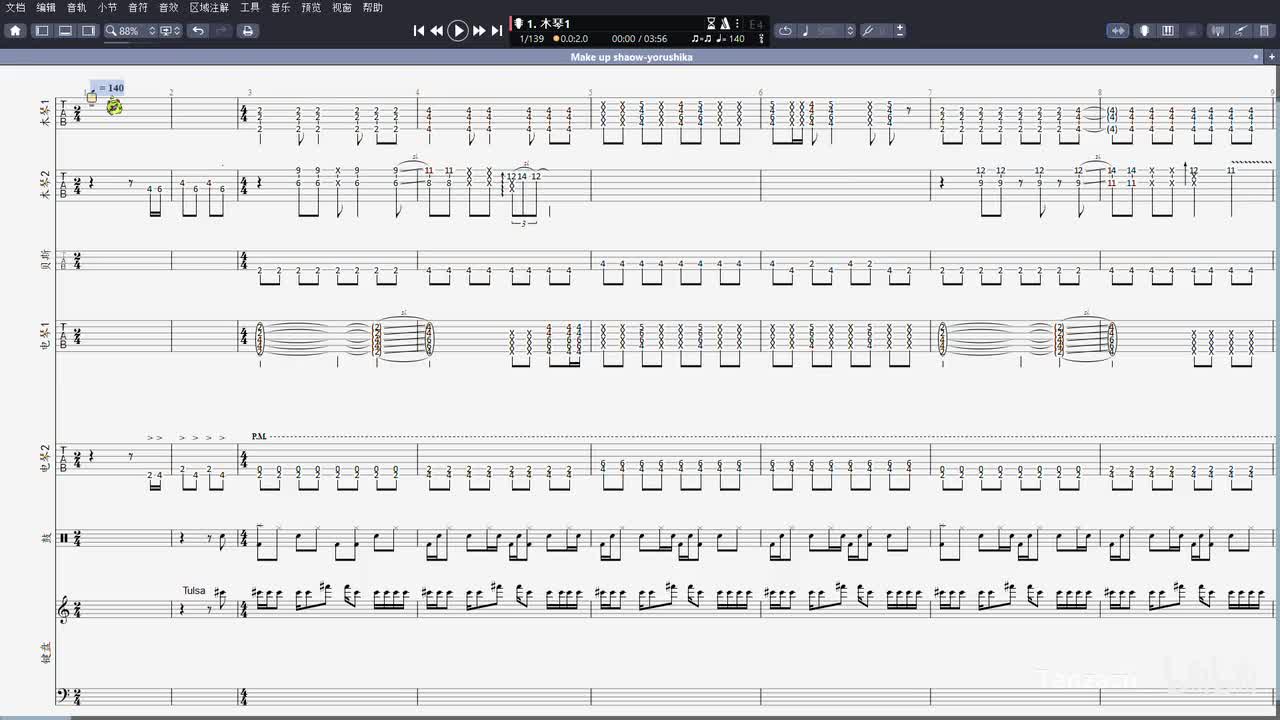Toggle the right inspector panel

tap(88, 31)
